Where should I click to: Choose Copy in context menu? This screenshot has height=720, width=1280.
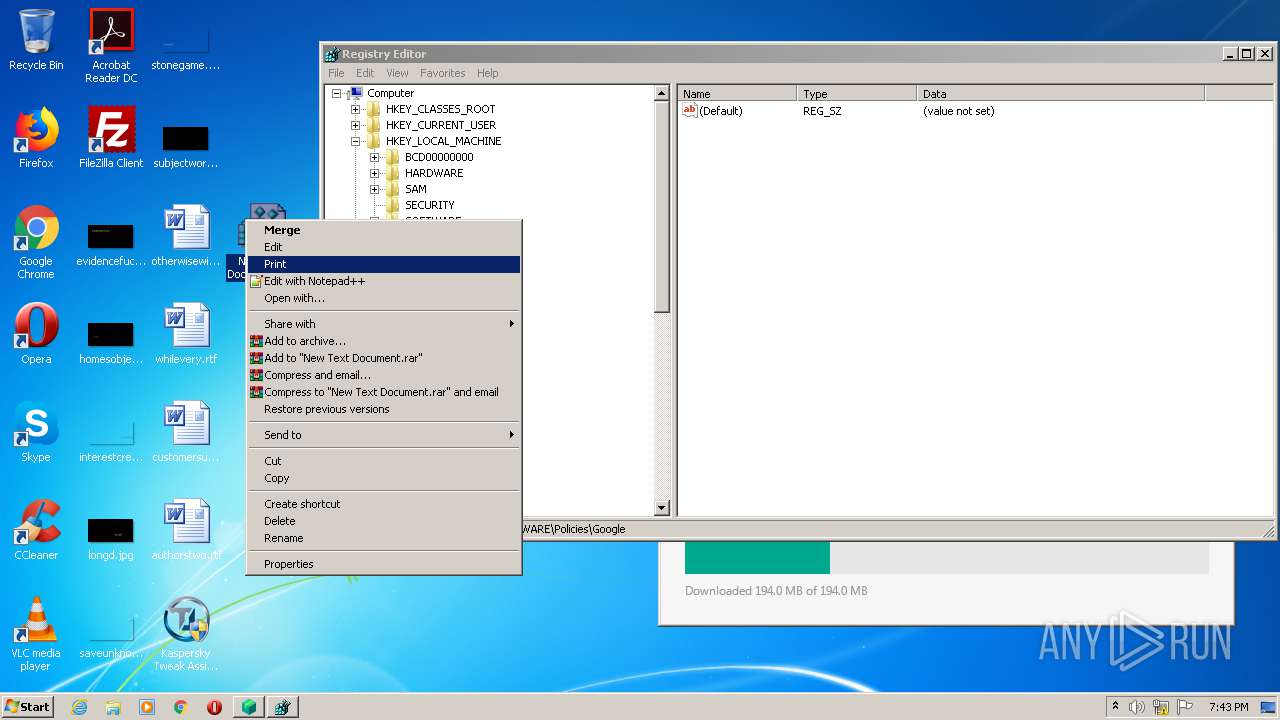point(384,478)
